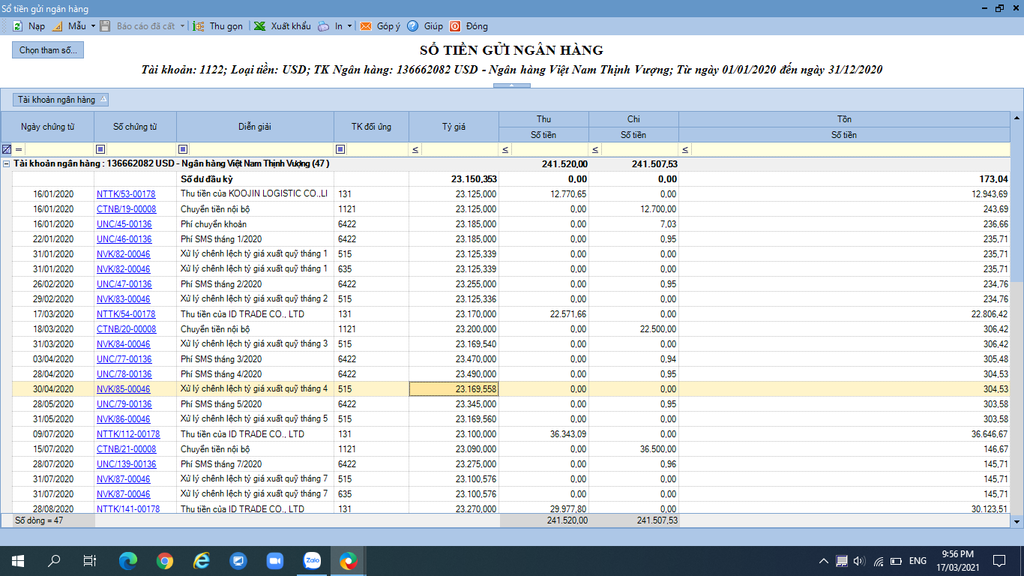Click the Tỷ giá column header
This screenshot has width=1024, height=576.
[454, 127]
